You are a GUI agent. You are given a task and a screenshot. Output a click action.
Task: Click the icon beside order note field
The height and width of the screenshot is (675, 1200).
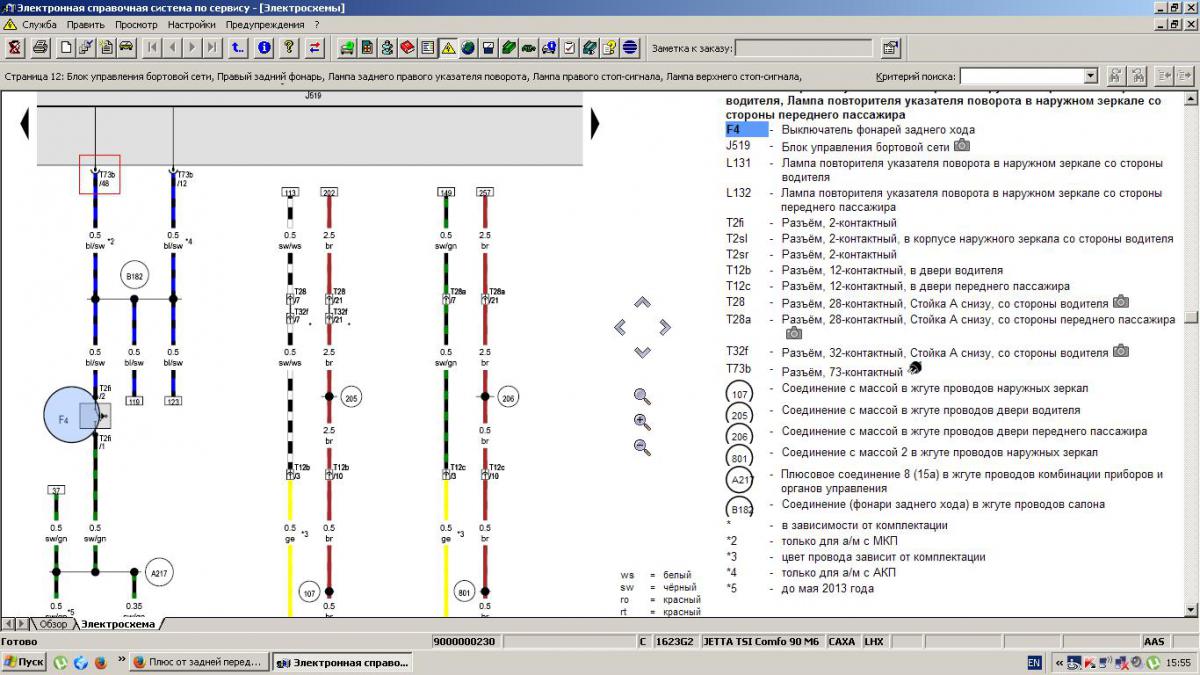pos(890,47)
